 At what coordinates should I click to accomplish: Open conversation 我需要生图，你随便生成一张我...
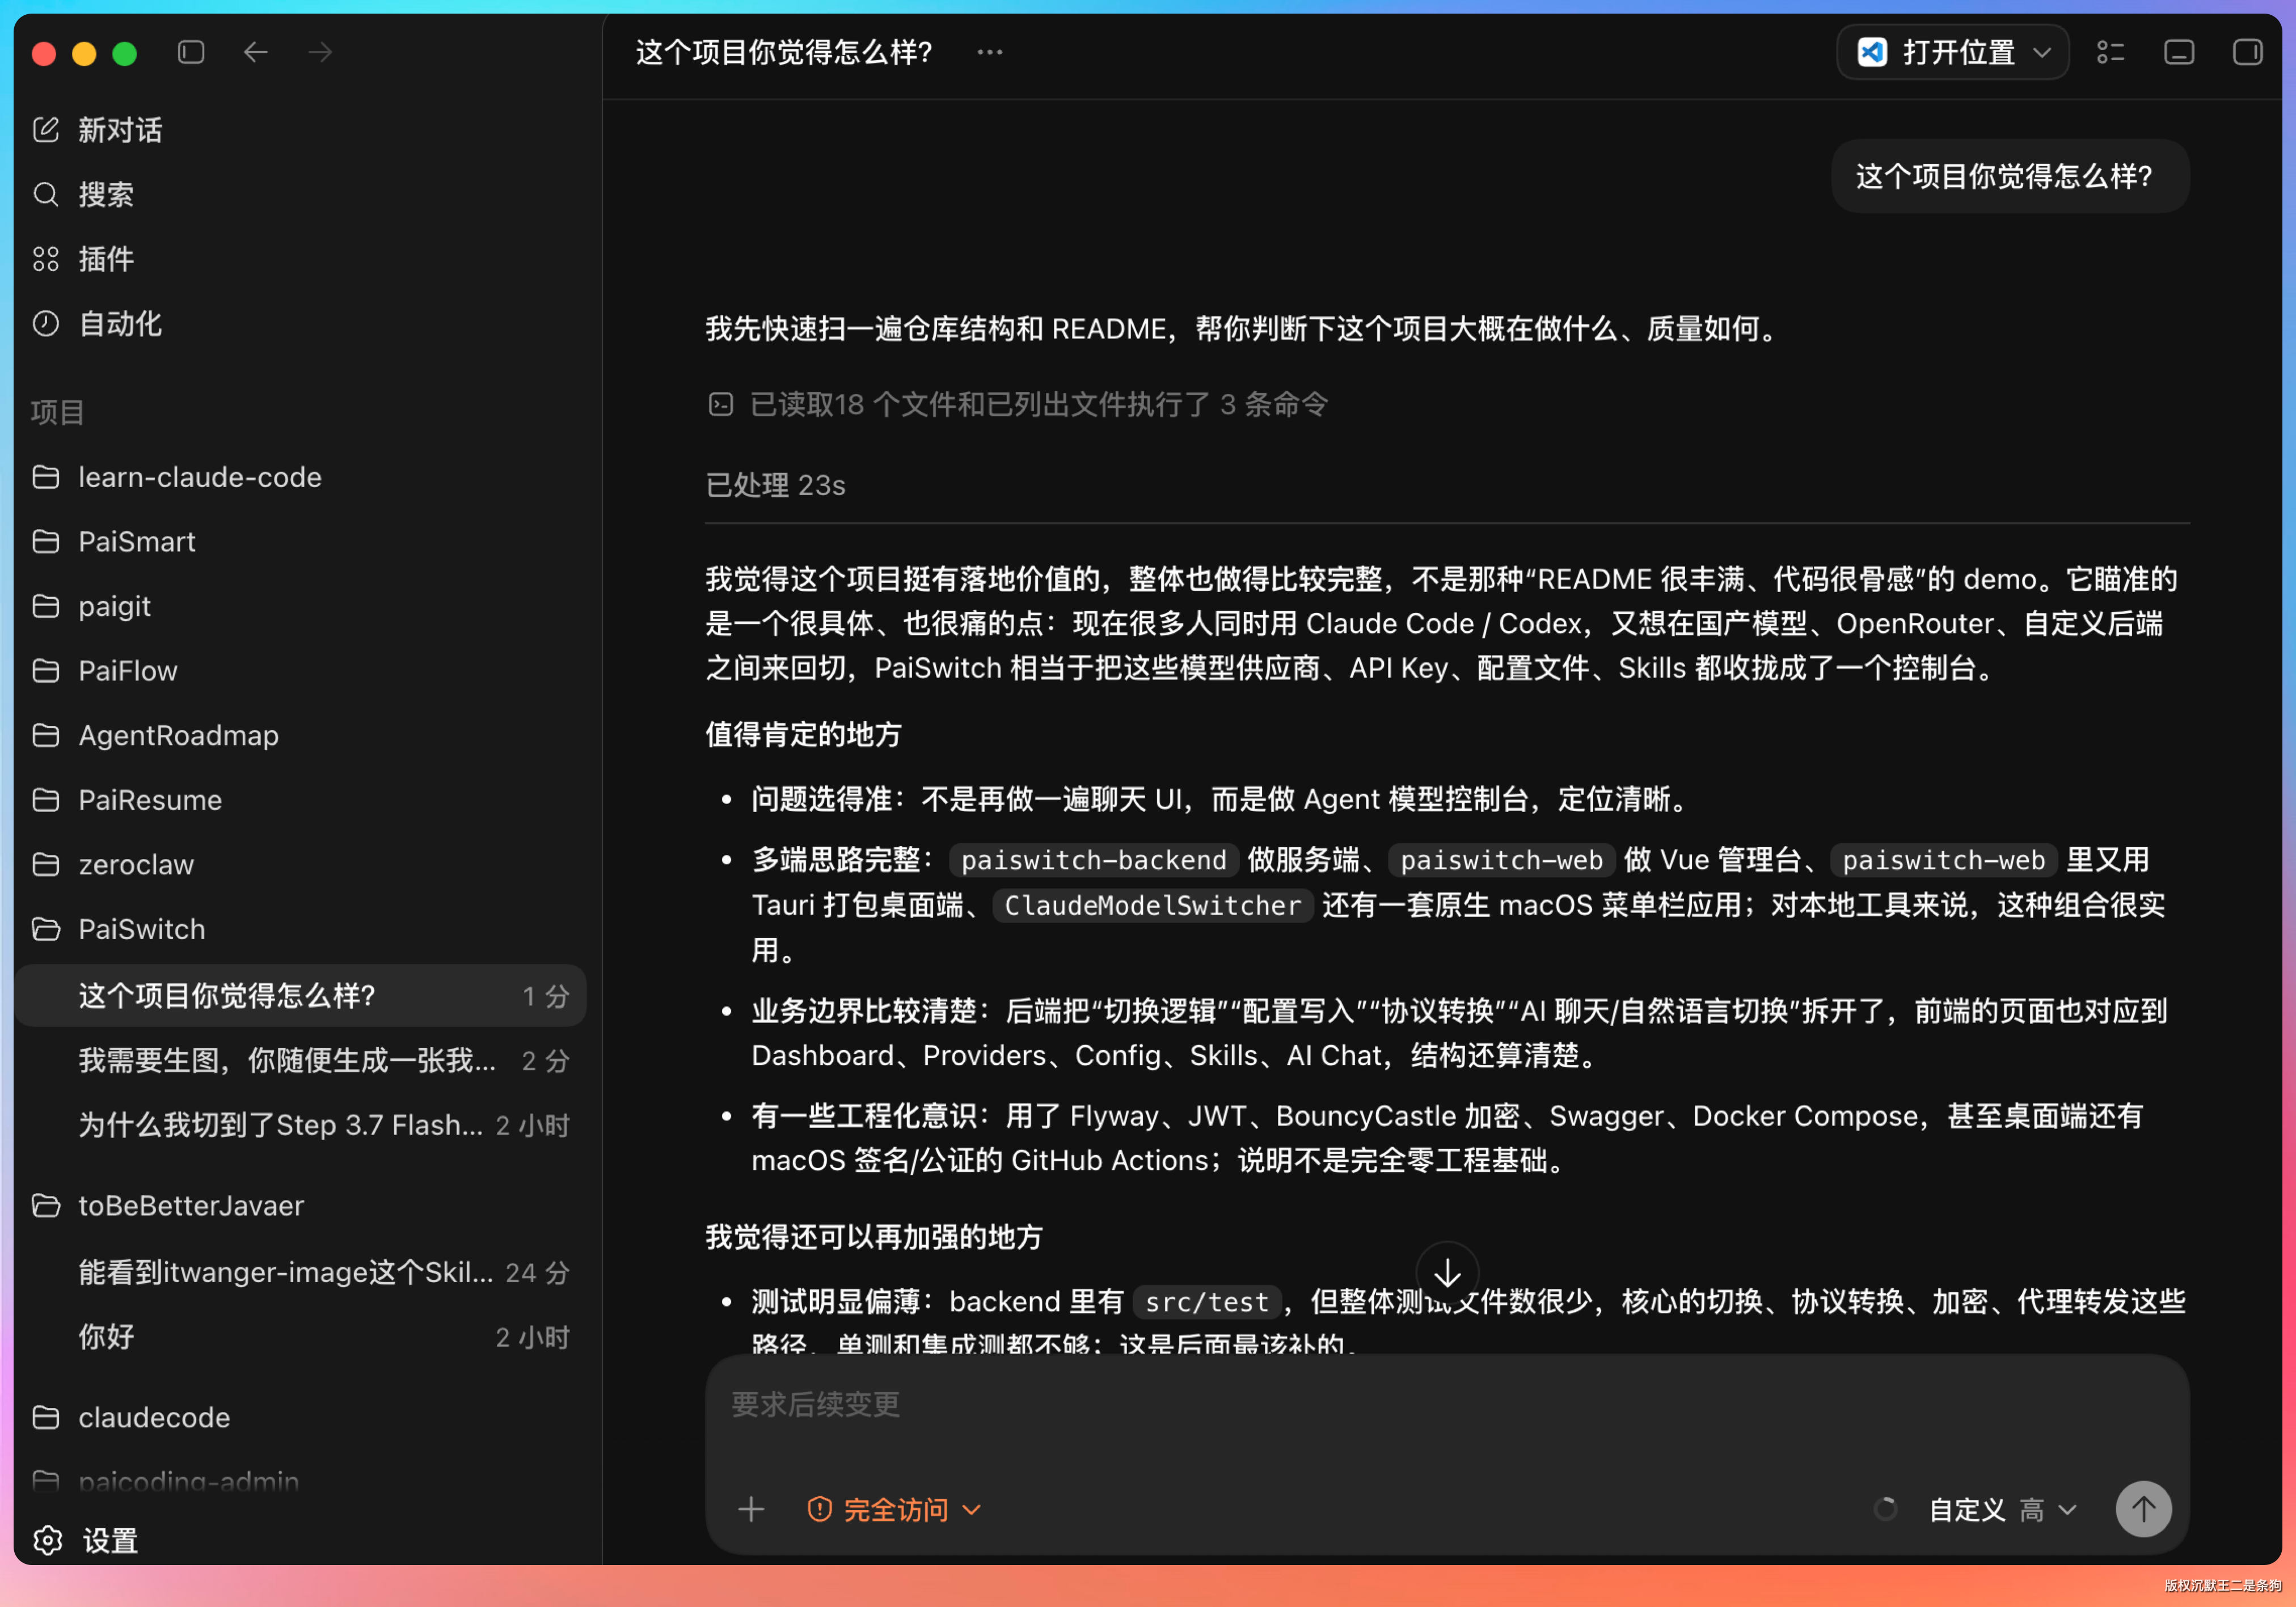click(x=300, y=1060)
